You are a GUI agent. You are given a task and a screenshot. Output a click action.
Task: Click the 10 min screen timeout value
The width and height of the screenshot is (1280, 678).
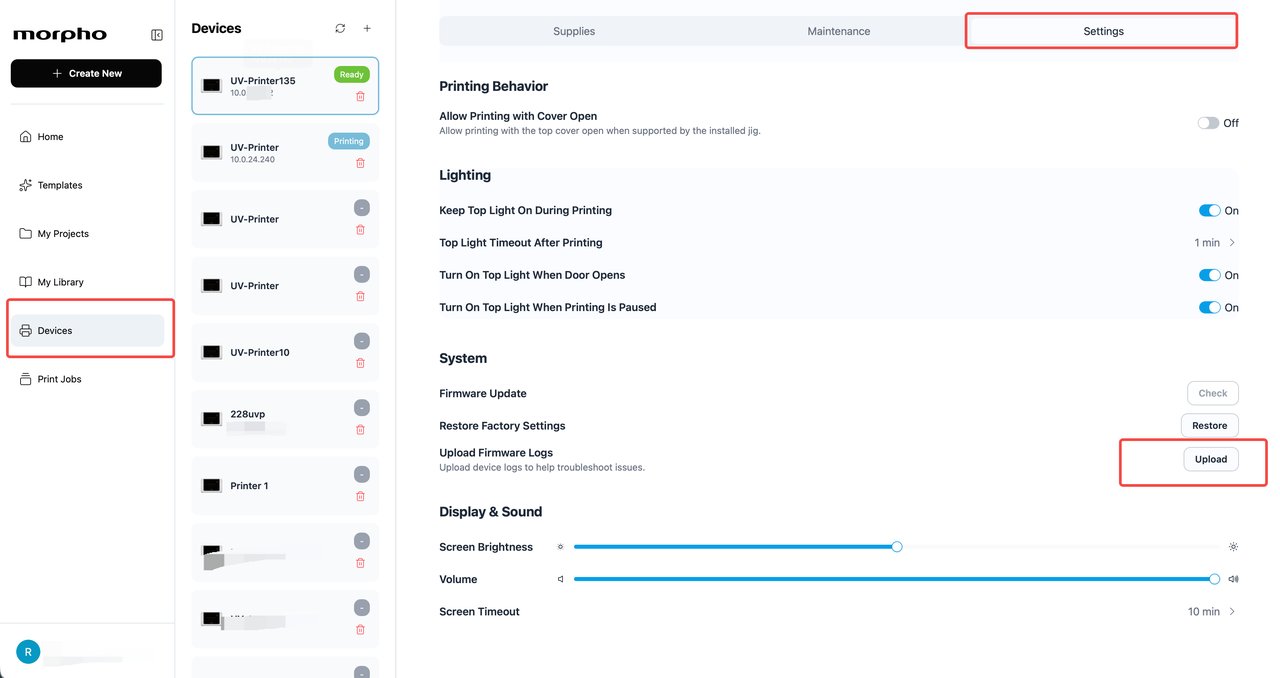1204,612
